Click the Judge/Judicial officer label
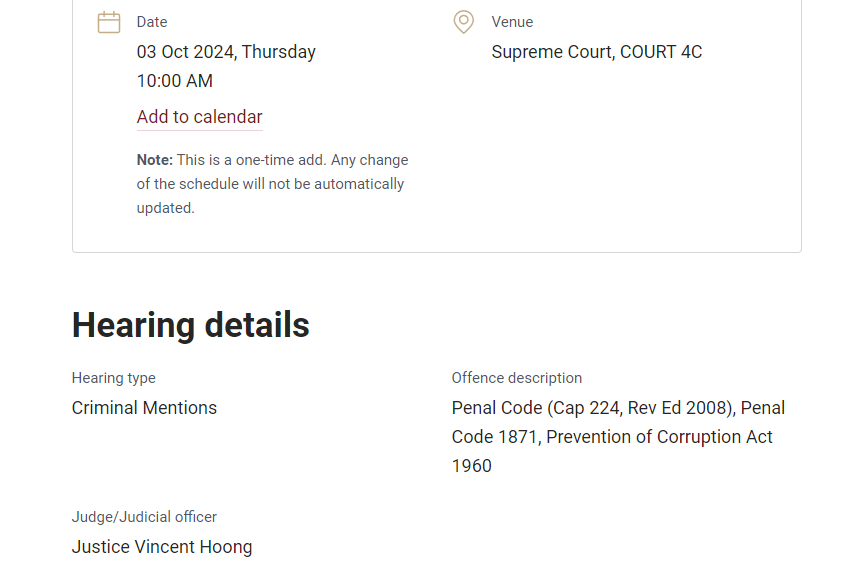Viewport: 844px width, 580px height. 144,517
